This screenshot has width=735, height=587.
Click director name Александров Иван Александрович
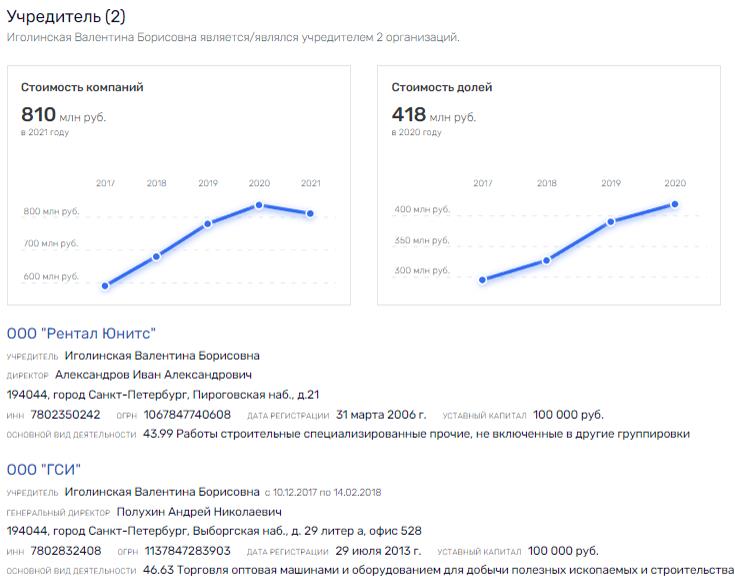click(153, 375)
